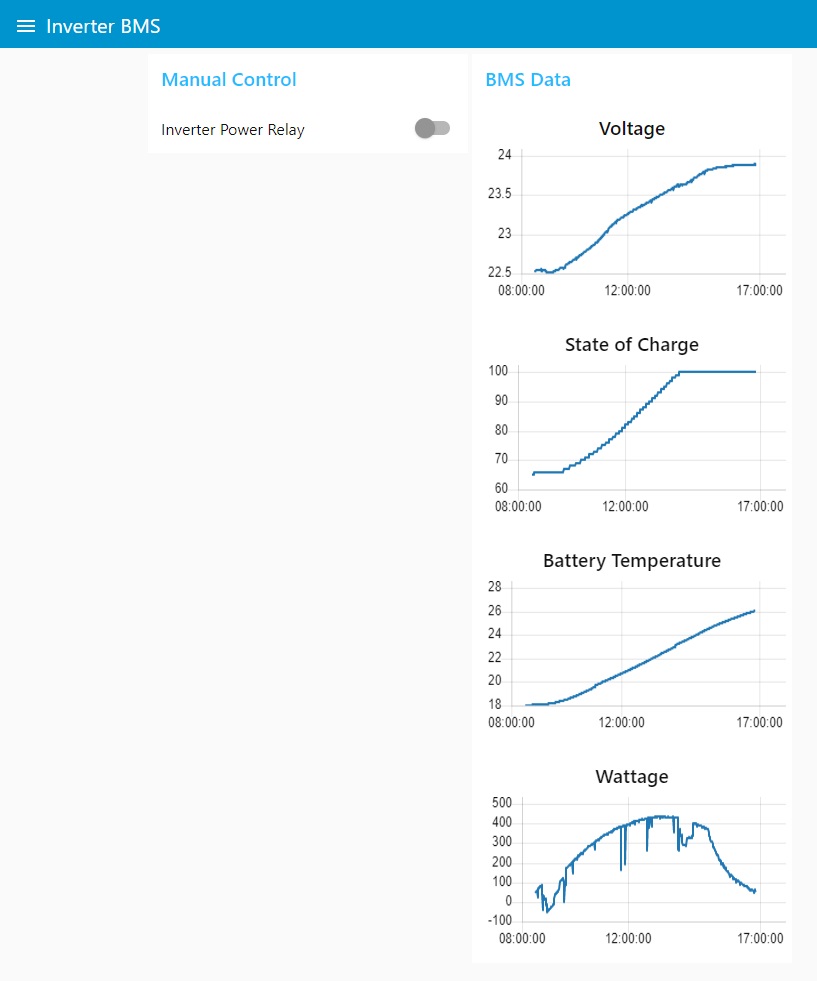Click the 17:00:00 tick on Wattage chart
Viewport: 817px width, 981px height.
click(x=760, y=938)
